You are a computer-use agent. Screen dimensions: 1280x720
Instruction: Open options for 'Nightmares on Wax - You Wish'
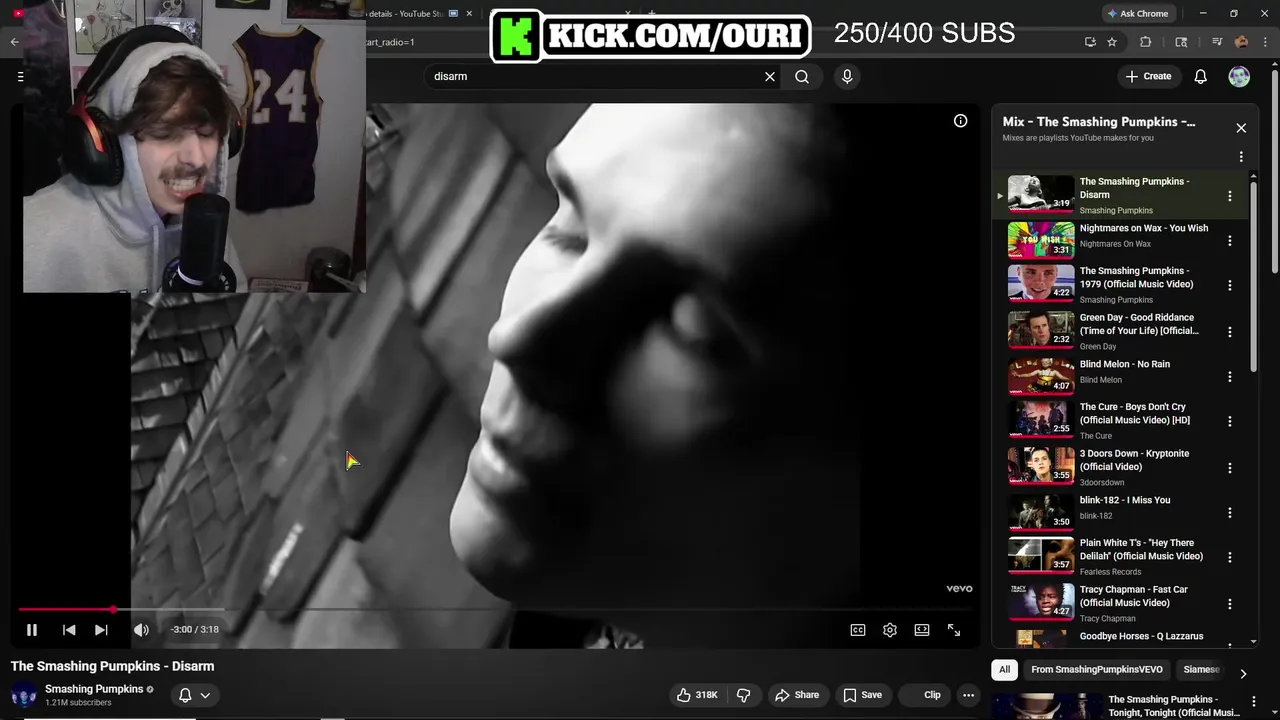pyautogui.click(x=1230, y=241)
